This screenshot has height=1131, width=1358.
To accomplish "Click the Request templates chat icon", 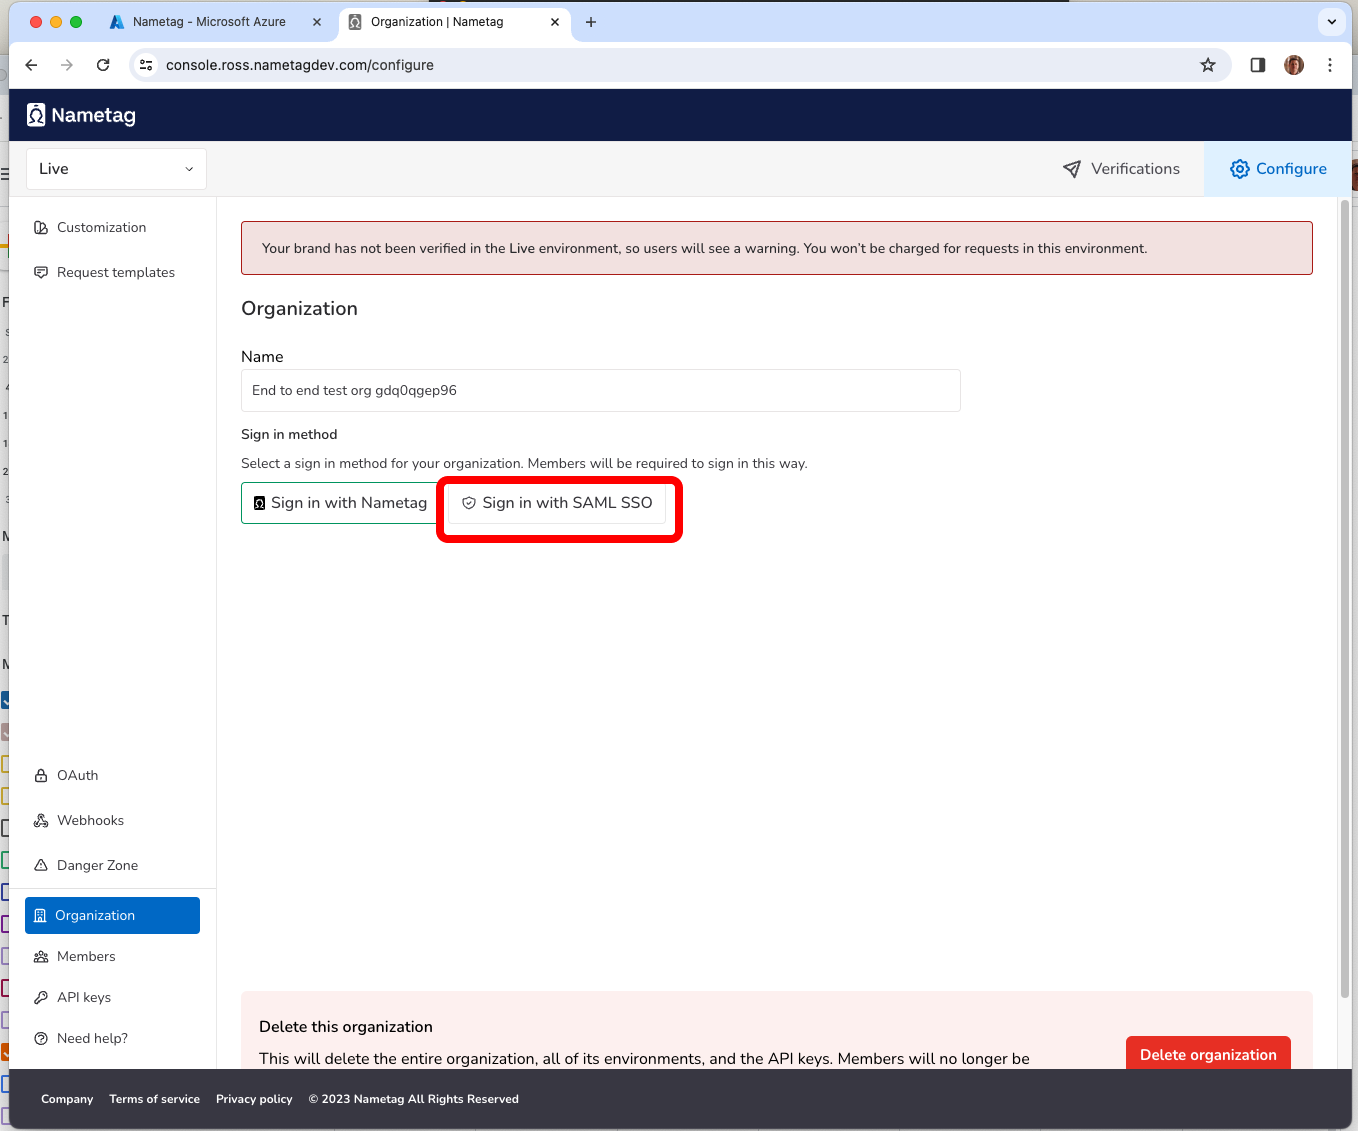I will [41, 272].
